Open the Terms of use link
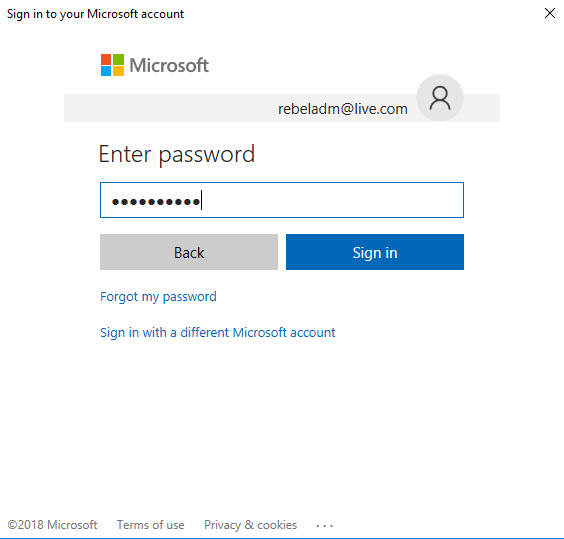Image resolution: width=564 pixels, height=539 pixels. pyautogui.click(x=150, y=525)
